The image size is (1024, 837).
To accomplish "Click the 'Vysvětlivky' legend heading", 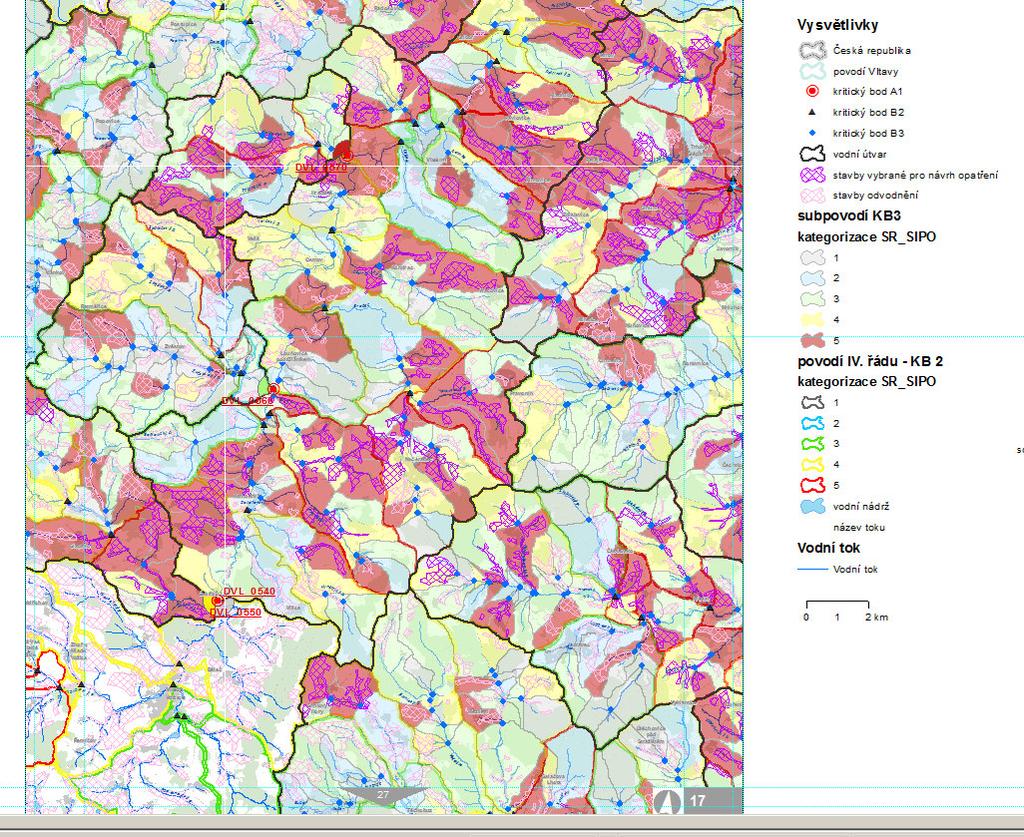I will click(837, 25).
